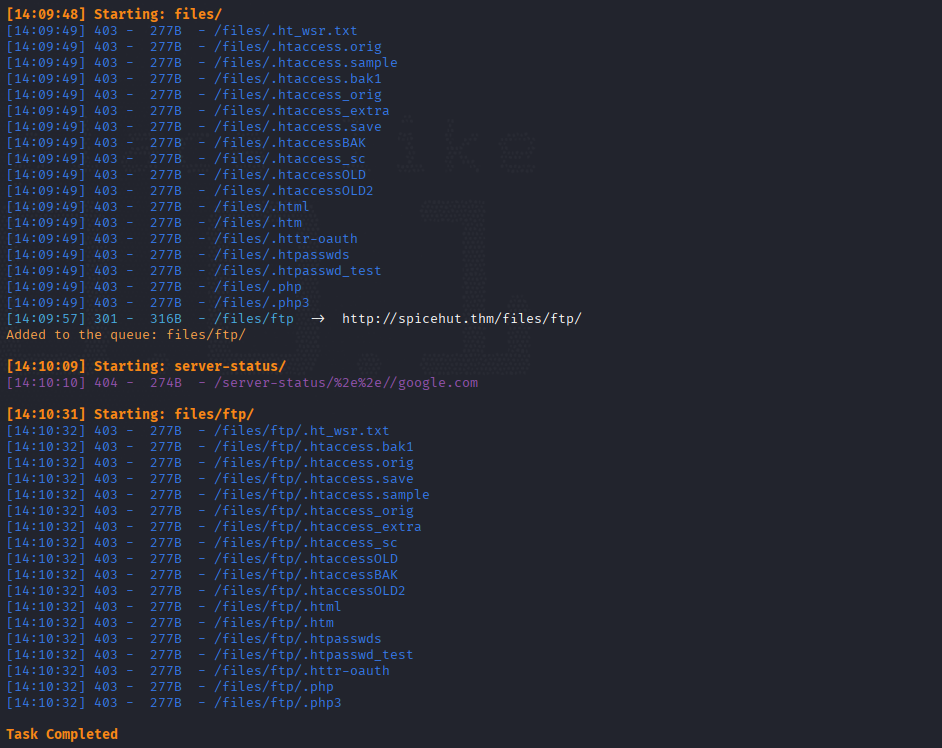Screen dimensions: 942x748
Task: Select the "/files/.htaccessBAK" path
Action: [290, 143]
